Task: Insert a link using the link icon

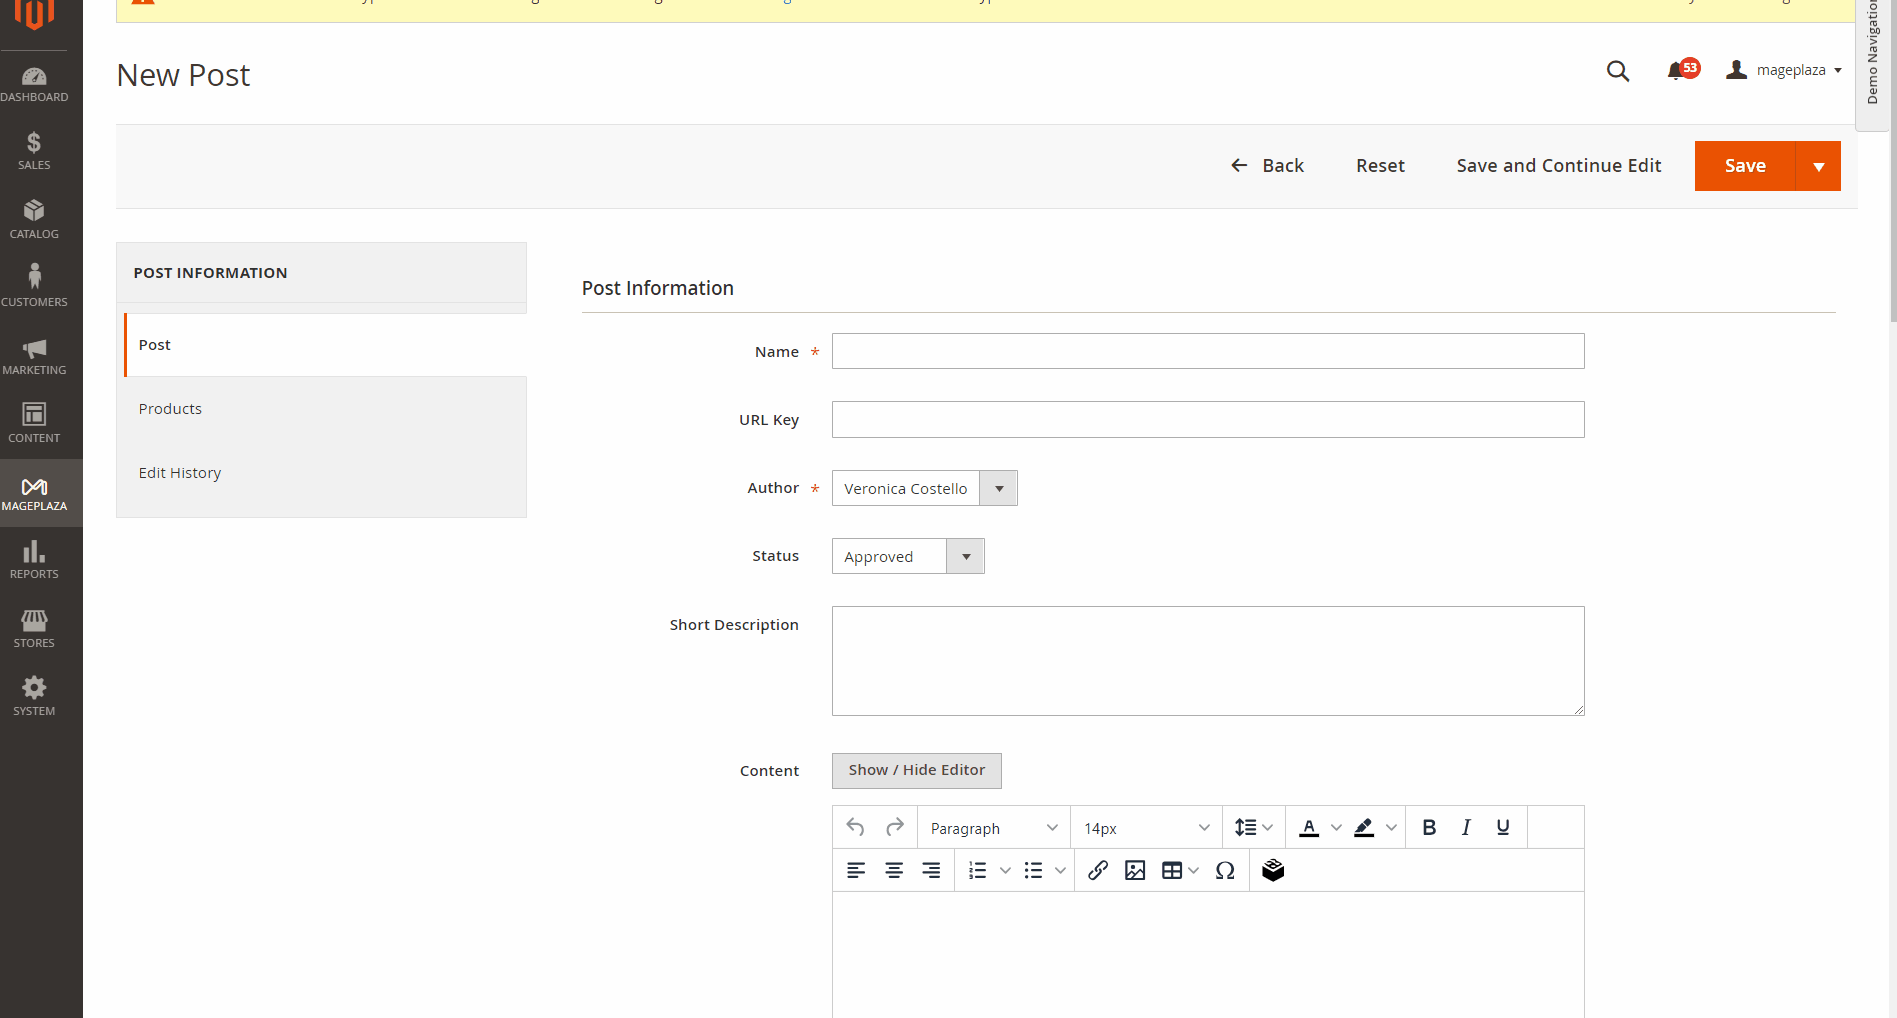Action: (1097, 870)
